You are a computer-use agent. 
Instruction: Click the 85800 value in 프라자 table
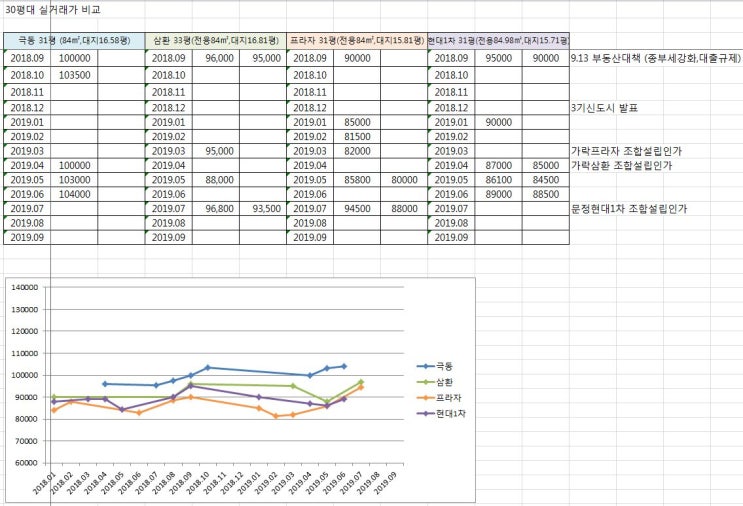coord(357,180)
